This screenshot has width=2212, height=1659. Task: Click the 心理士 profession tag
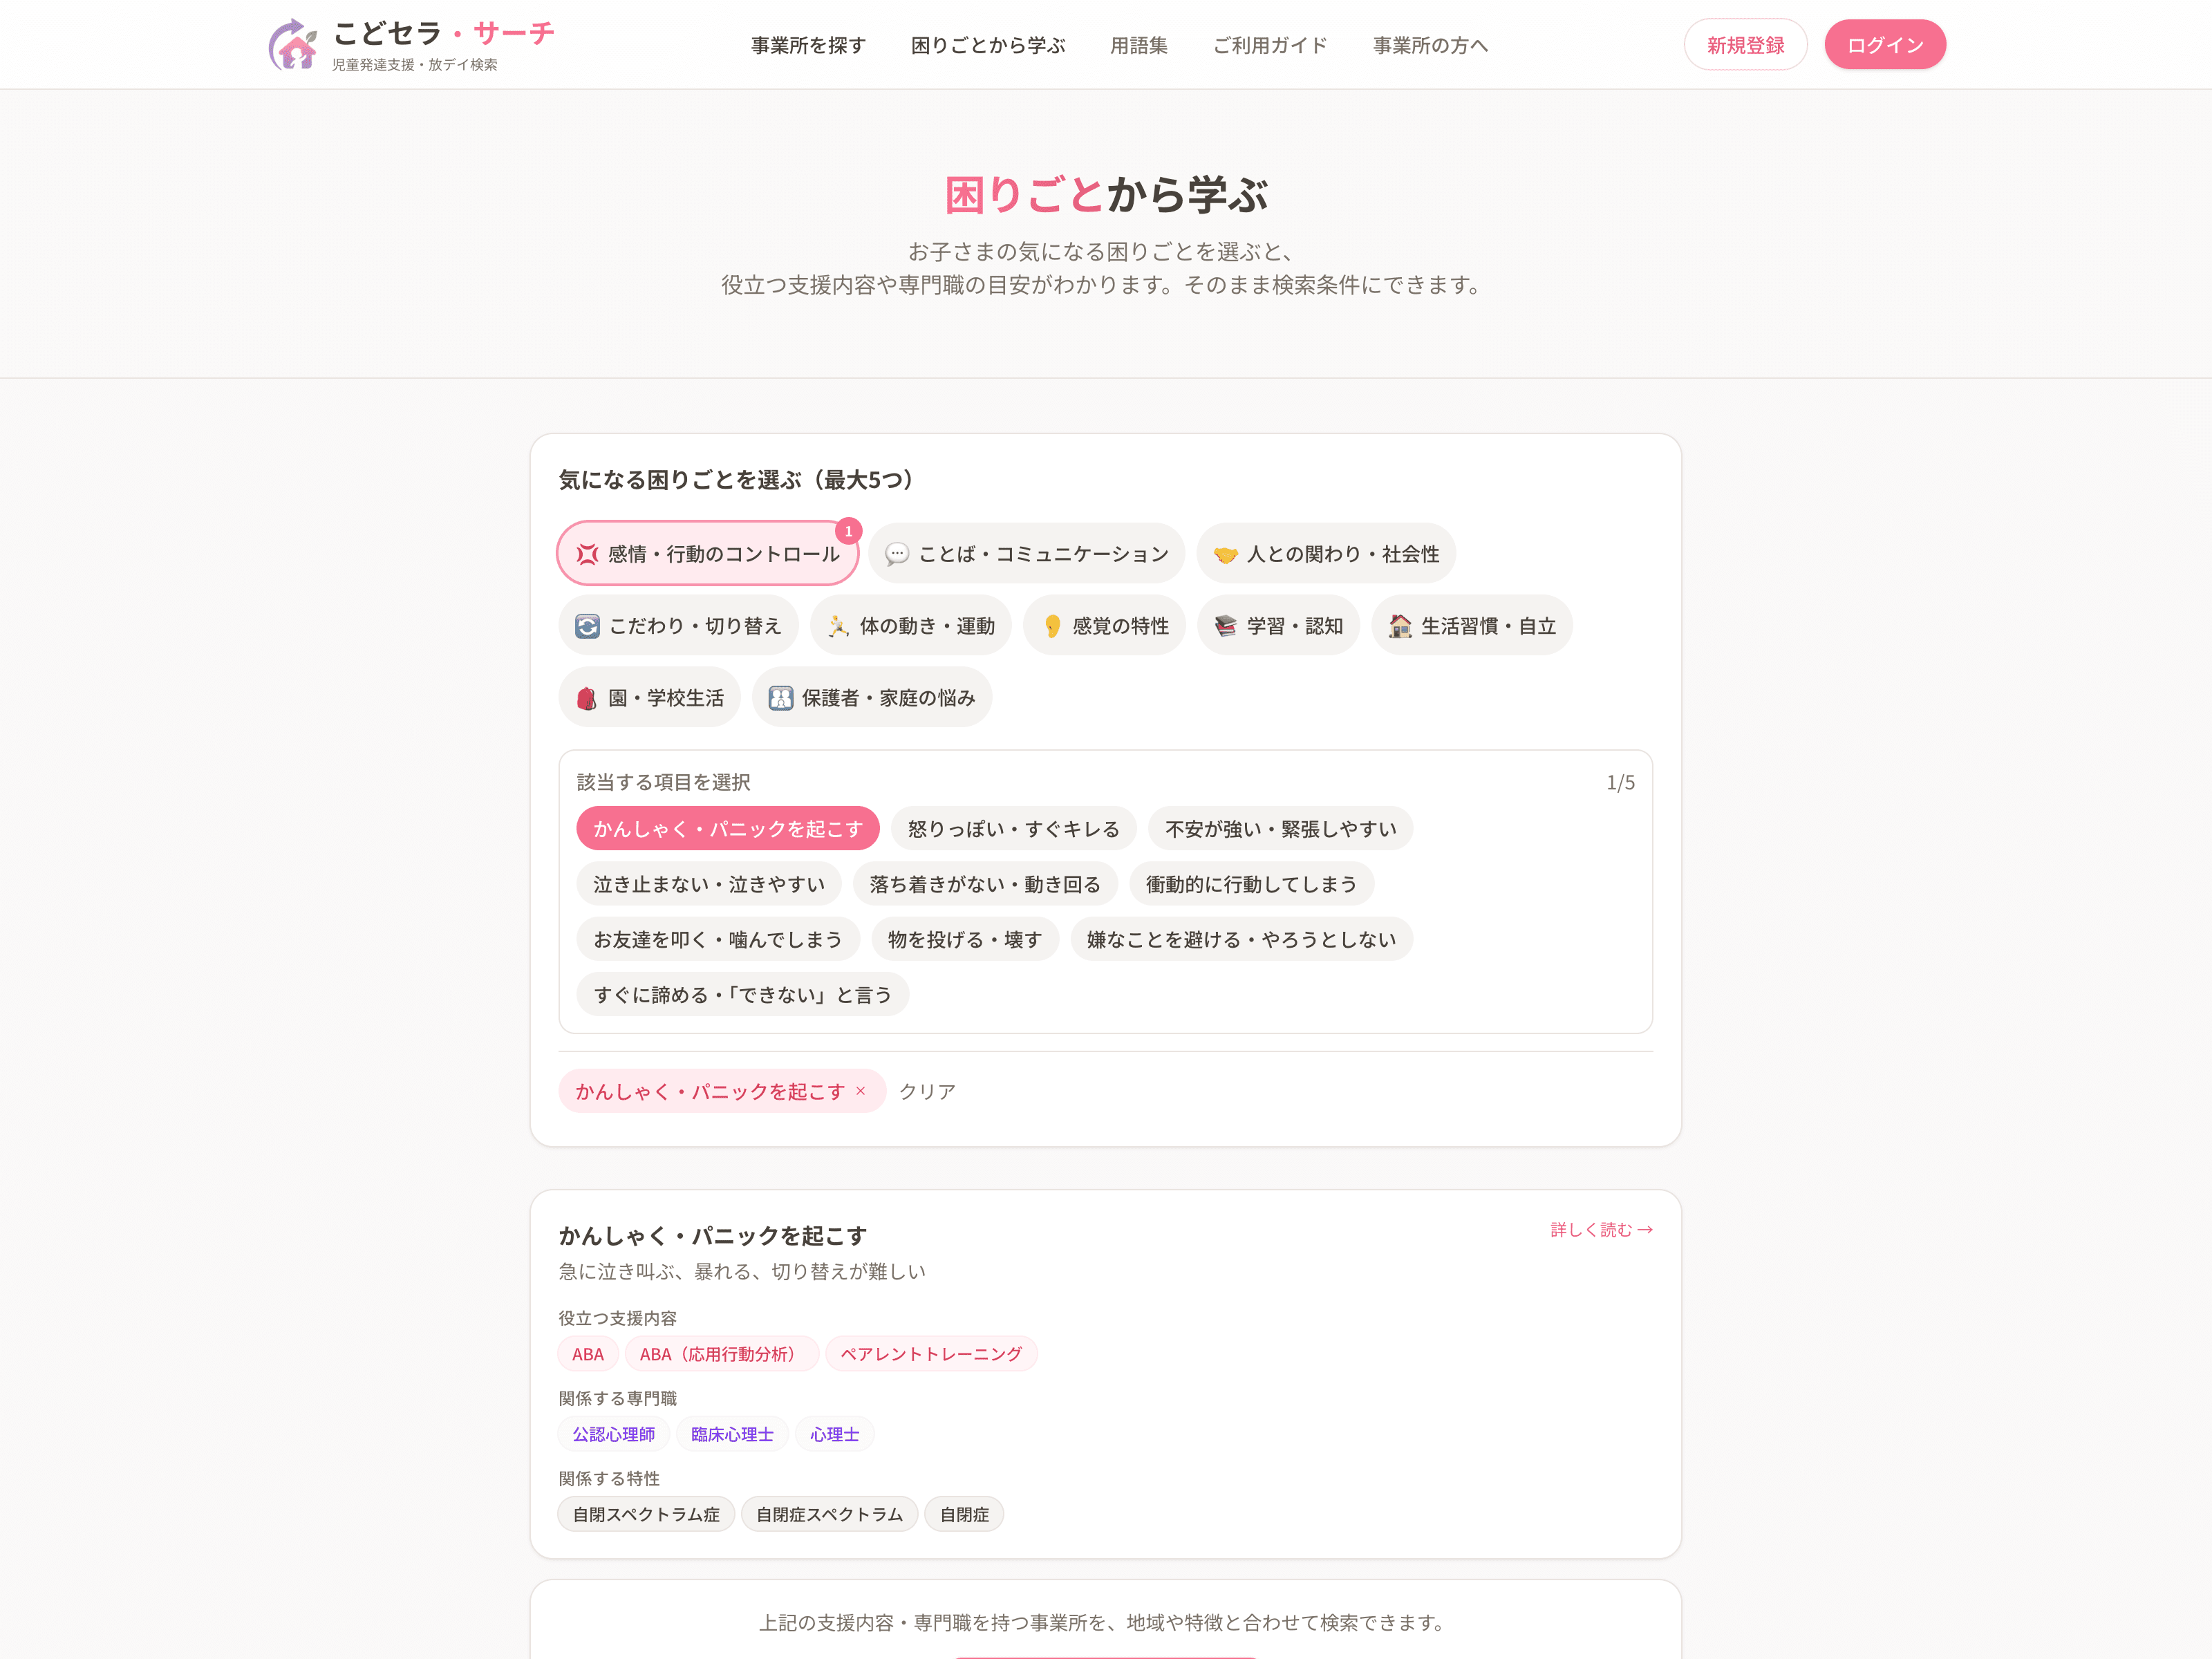coord(835,1434)
